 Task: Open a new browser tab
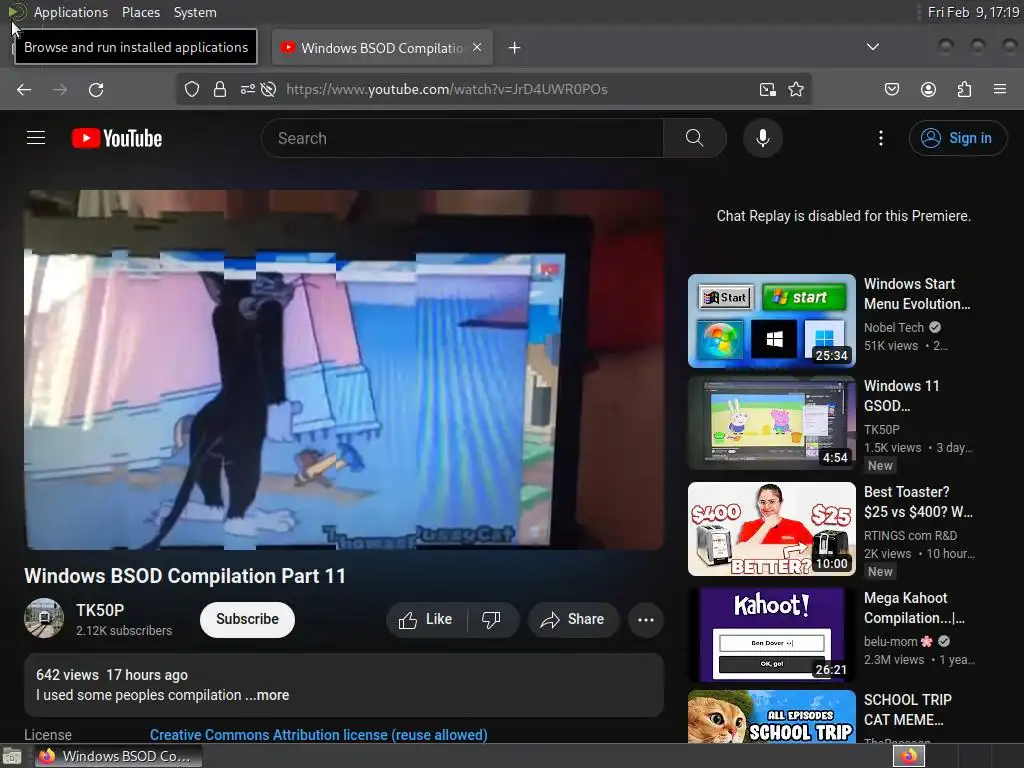(x=515, y=48)
